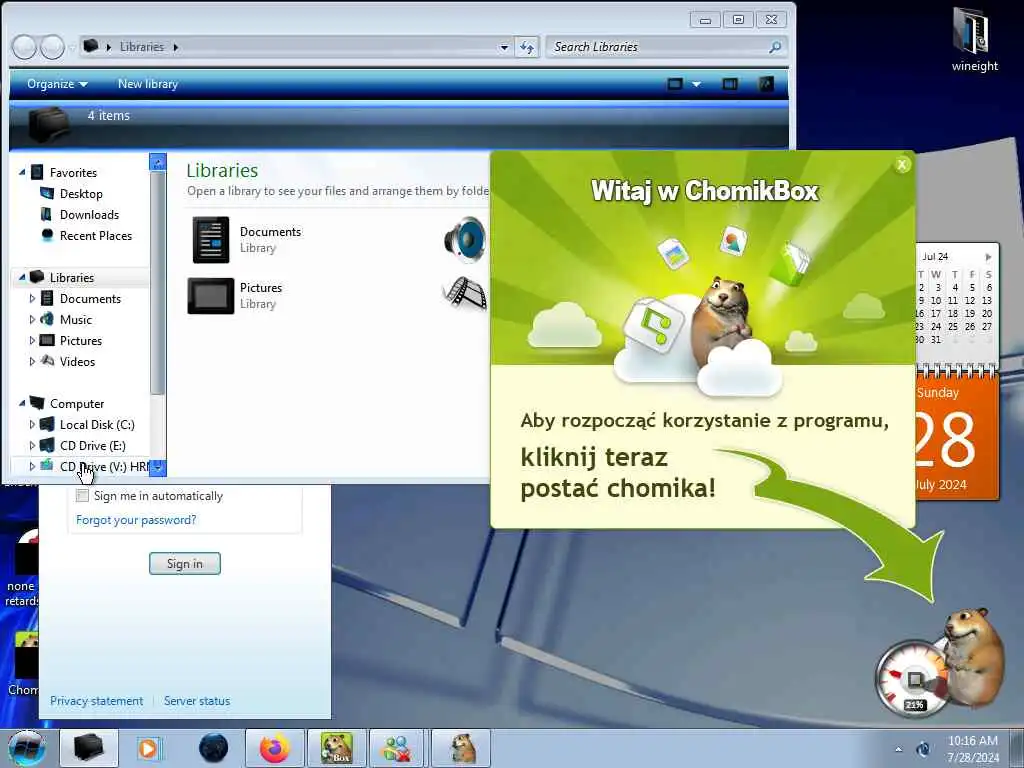Click New library in toolbar
Image resolution: width=1024 pixels, height=768 pixels.
coord(148,84)
